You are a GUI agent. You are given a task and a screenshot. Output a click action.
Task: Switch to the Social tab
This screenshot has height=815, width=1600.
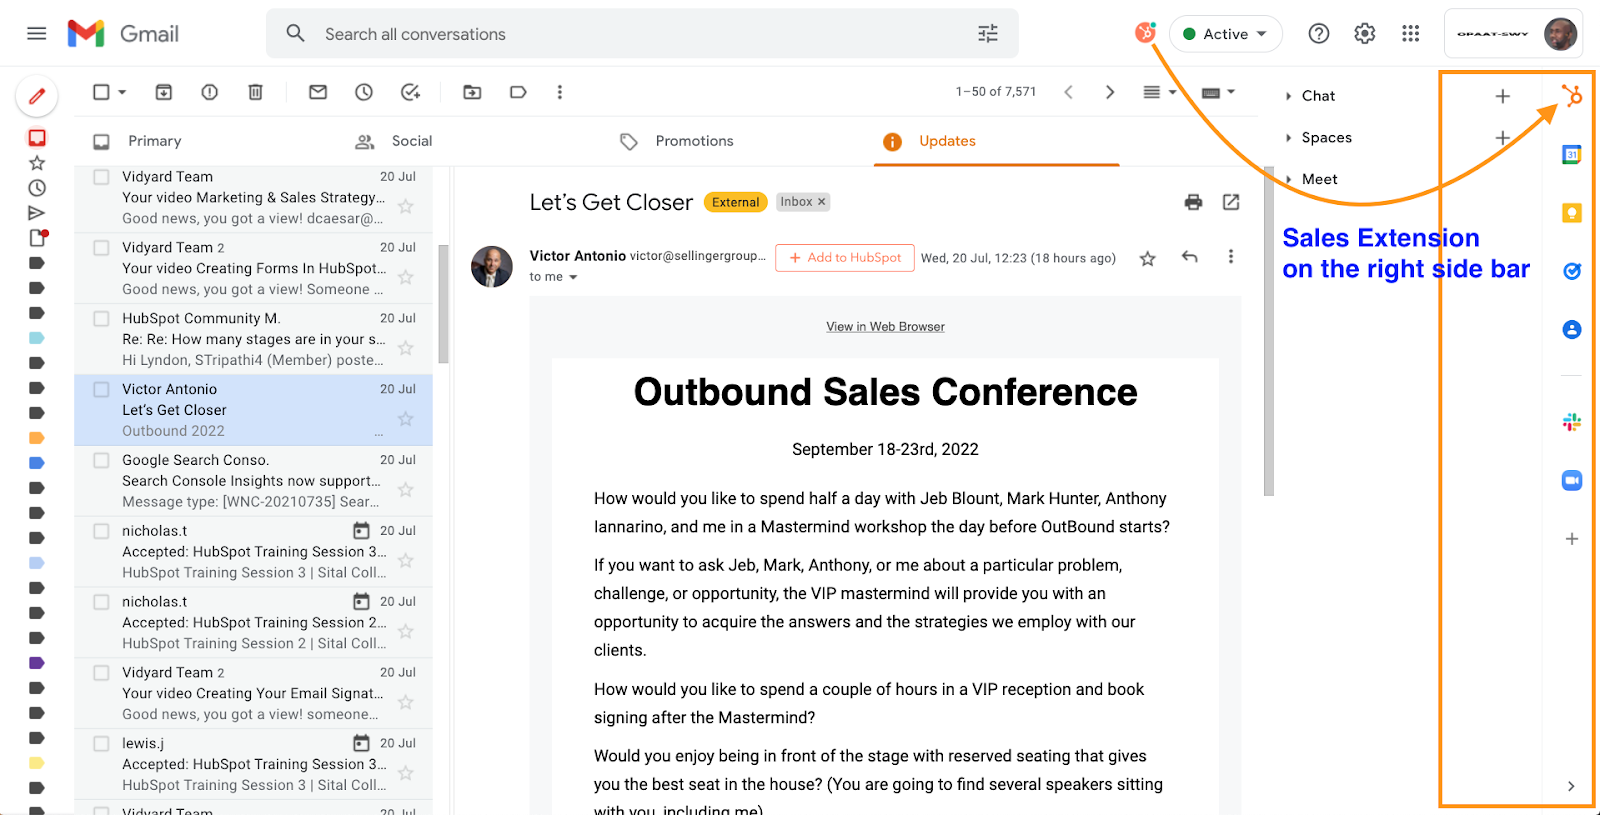[412, 142]
